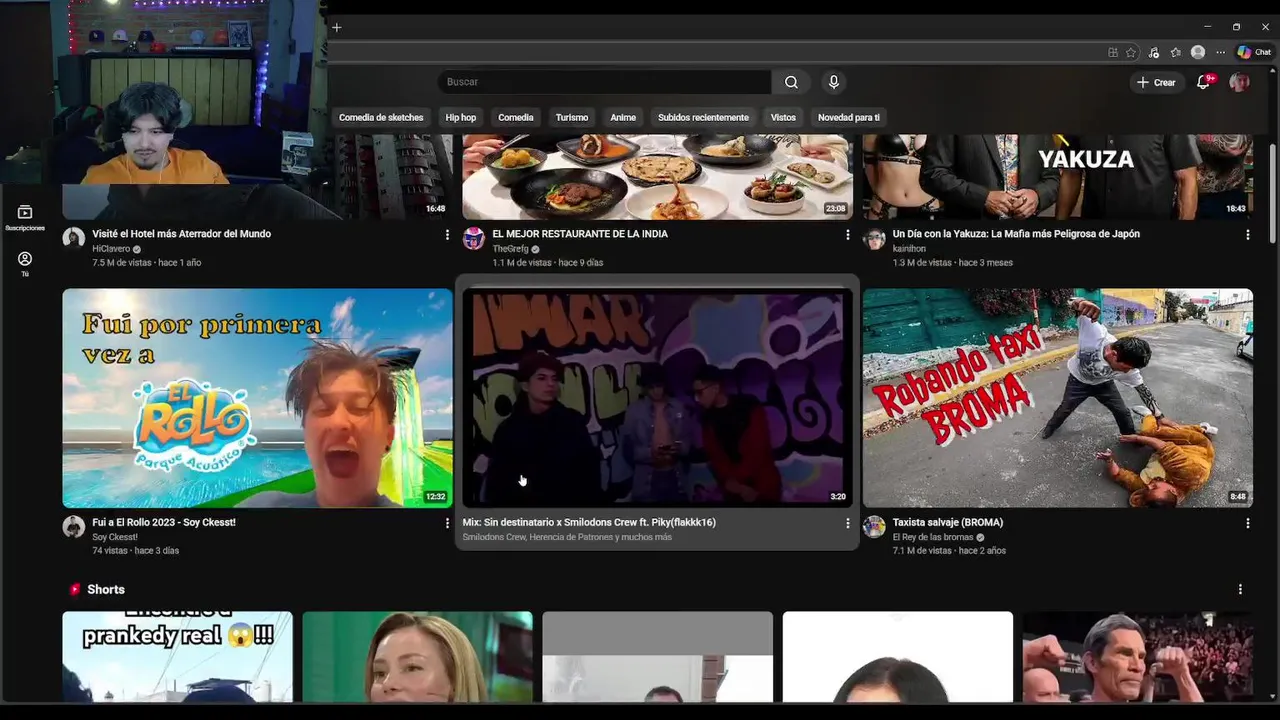Click the Shorts section icon
The width and height of the screenshot is (1280, 720).
[x=75, y=589]
